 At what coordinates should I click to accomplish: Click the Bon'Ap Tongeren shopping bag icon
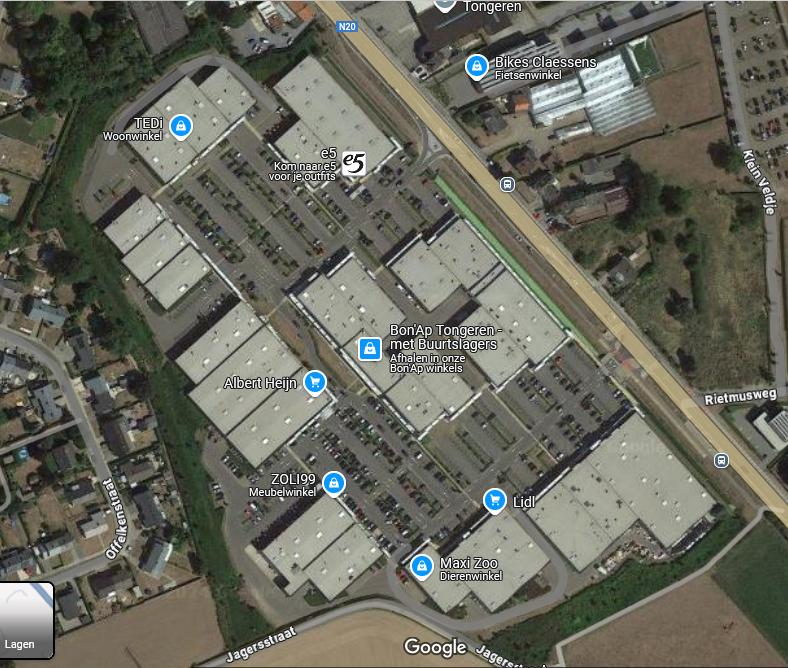[x=370, y=348]
